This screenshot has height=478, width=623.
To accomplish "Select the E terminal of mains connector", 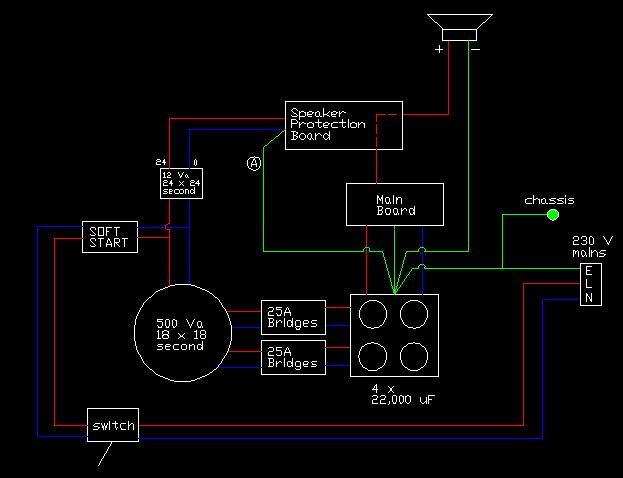I will pyautogui.click(x=589, y=271).
